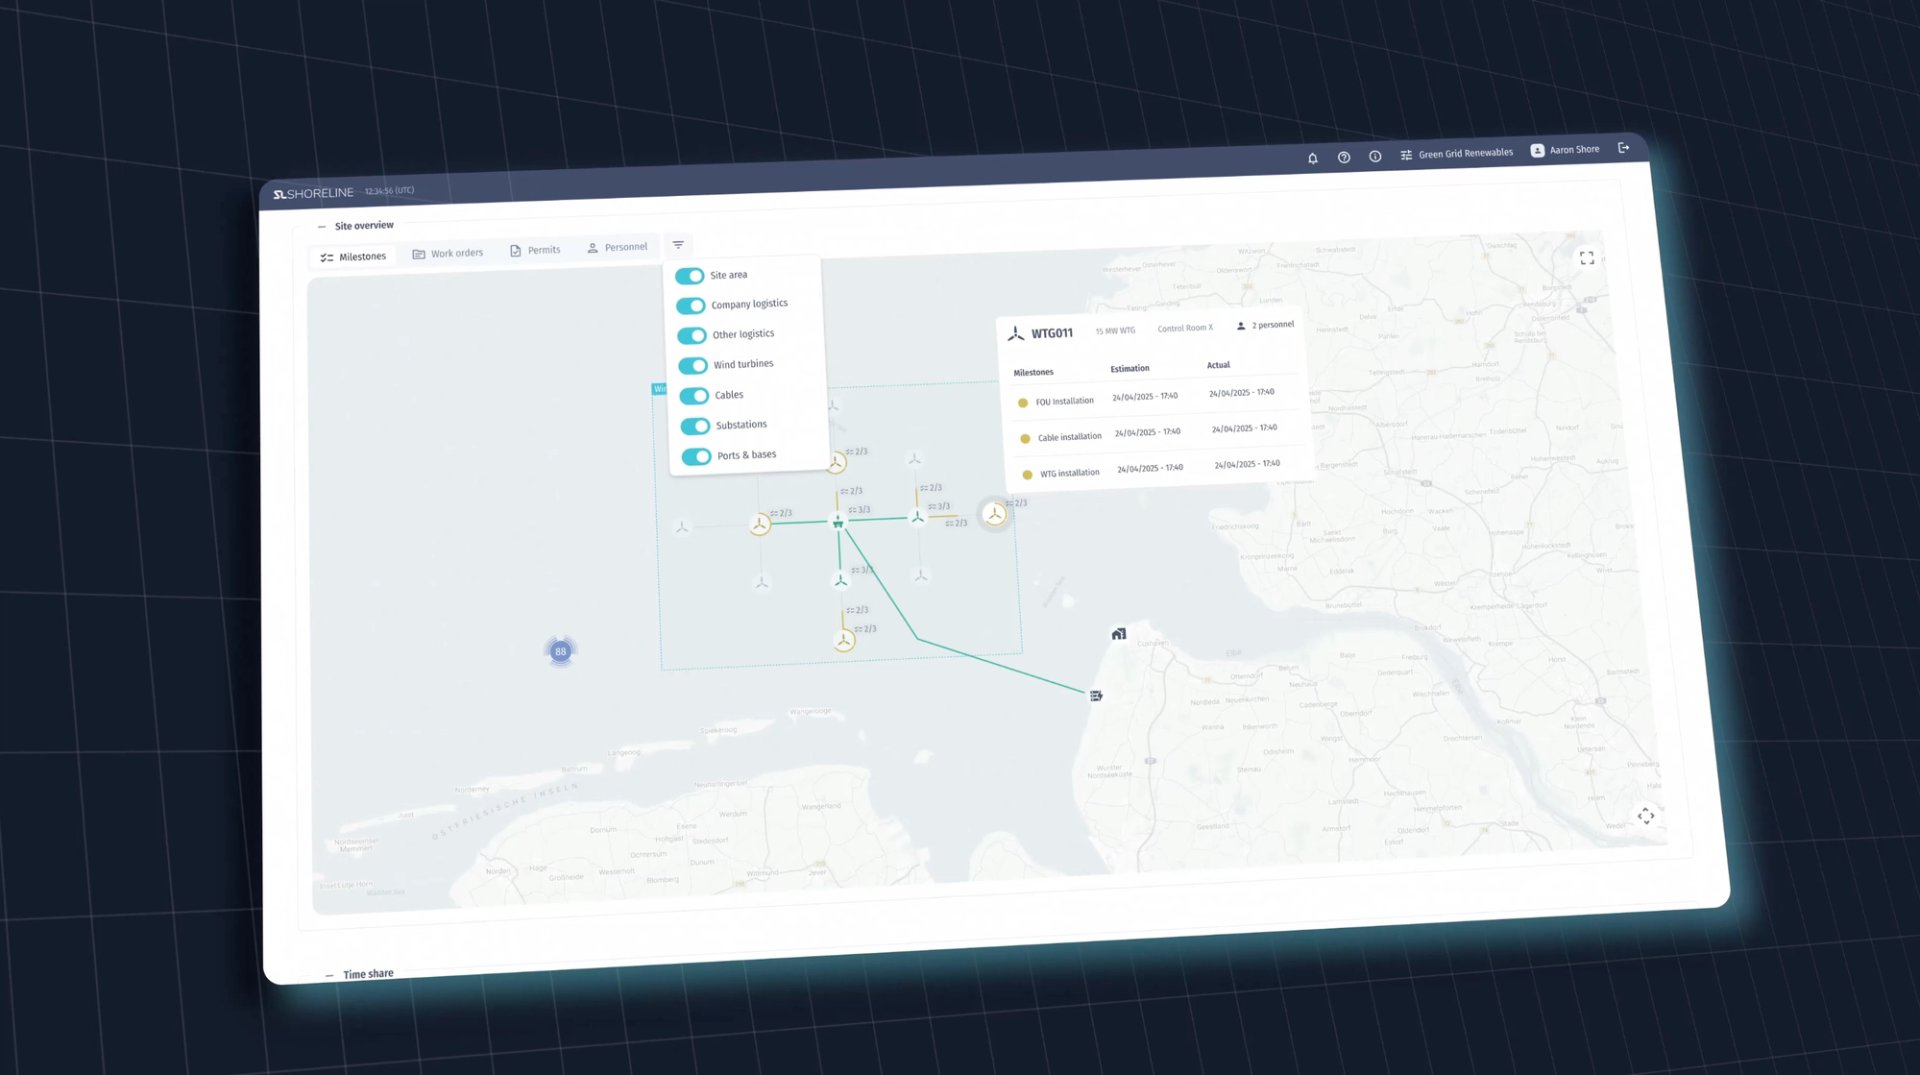Click the recenter map crosshair icon
1920x1075 pixels.
point(1646,816)
